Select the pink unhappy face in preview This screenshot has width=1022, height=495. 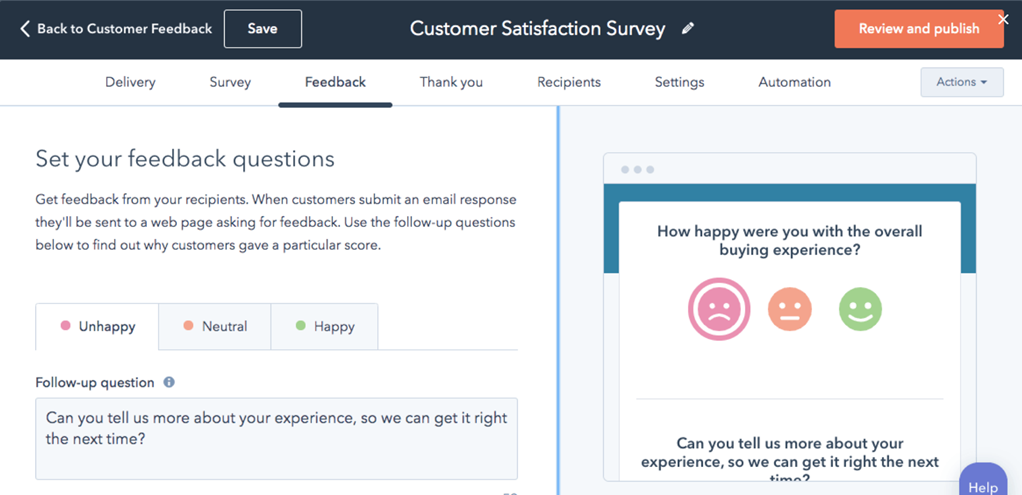[718, 310]
